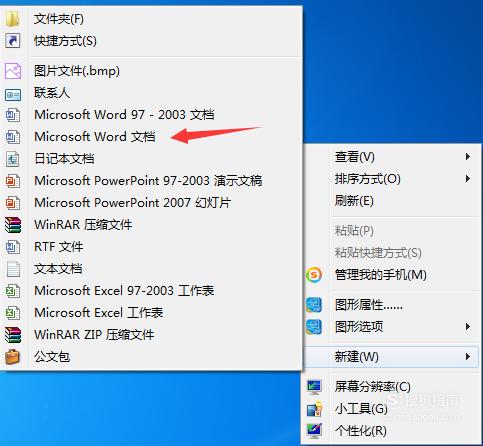Click the bitmap image icon beside 图片文件(.bmp)
This screenshot has width=483, height=446.
click(x=13, y=71)
